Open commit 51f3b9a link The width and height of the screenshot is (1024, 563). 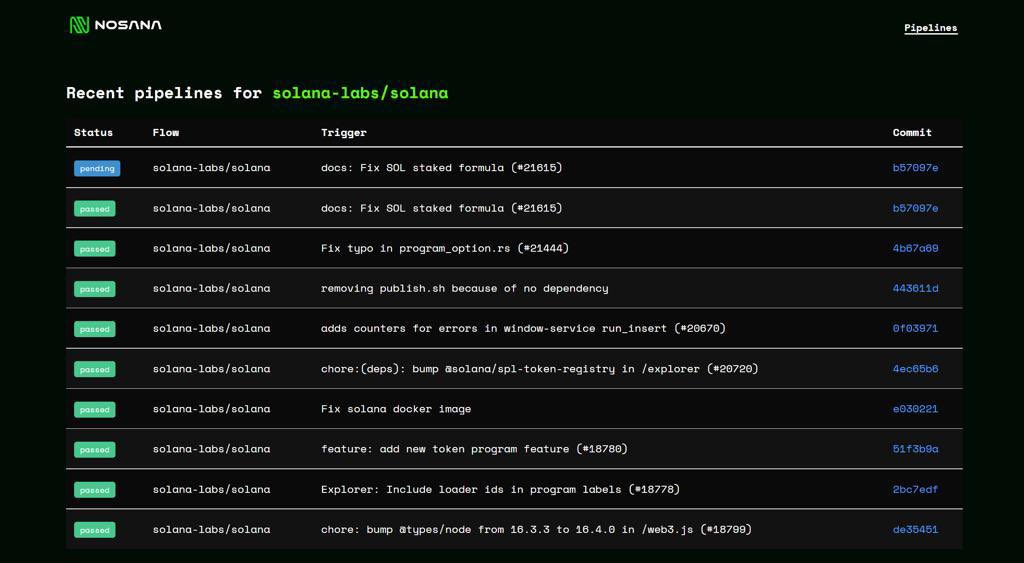(x=915, y=449)
